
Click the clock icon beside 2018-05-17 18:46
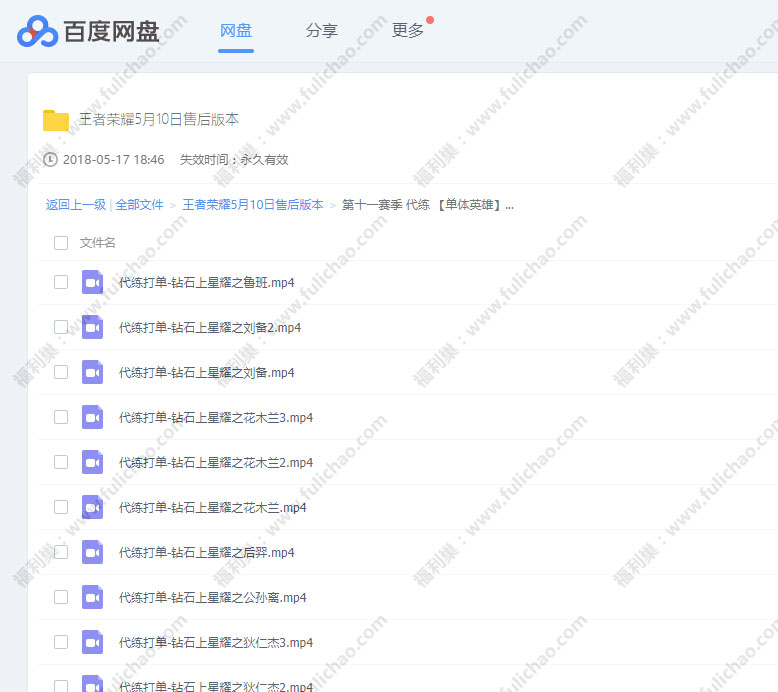pos(50,160)
